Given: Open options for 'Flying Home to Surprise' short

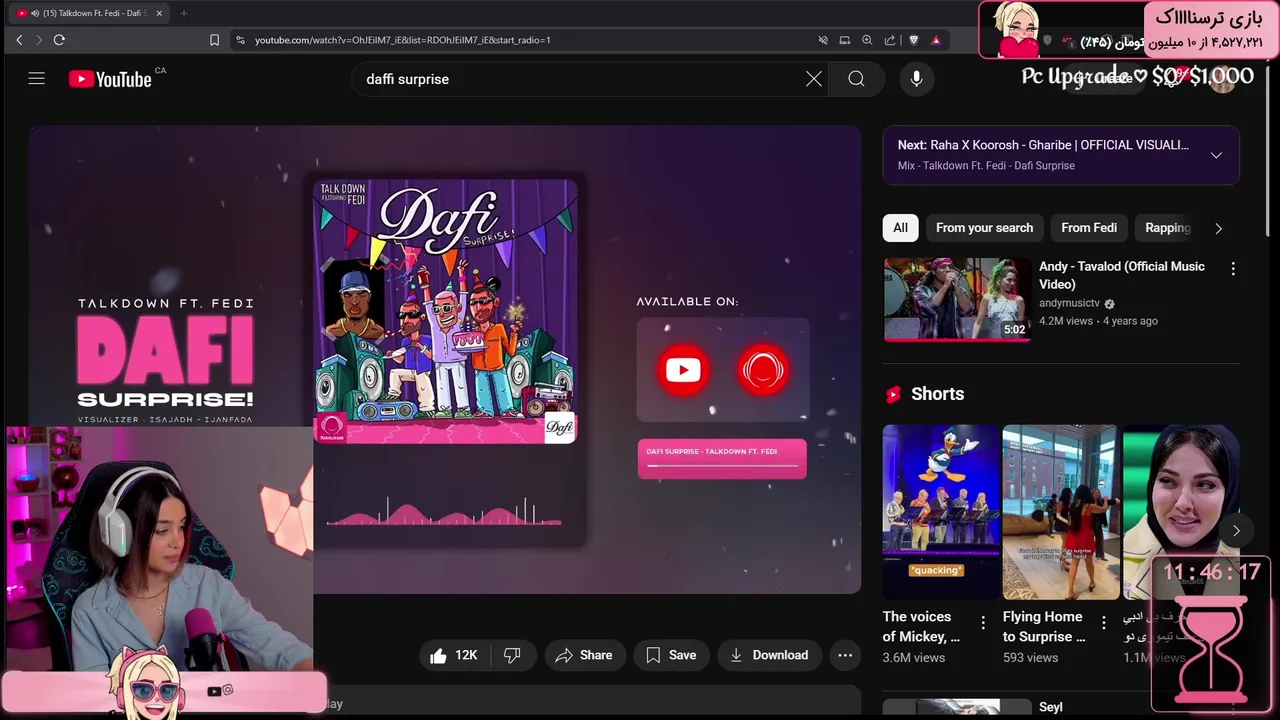Looking at the screenshot, I should pyautogui.click(x=1103, y=622).
